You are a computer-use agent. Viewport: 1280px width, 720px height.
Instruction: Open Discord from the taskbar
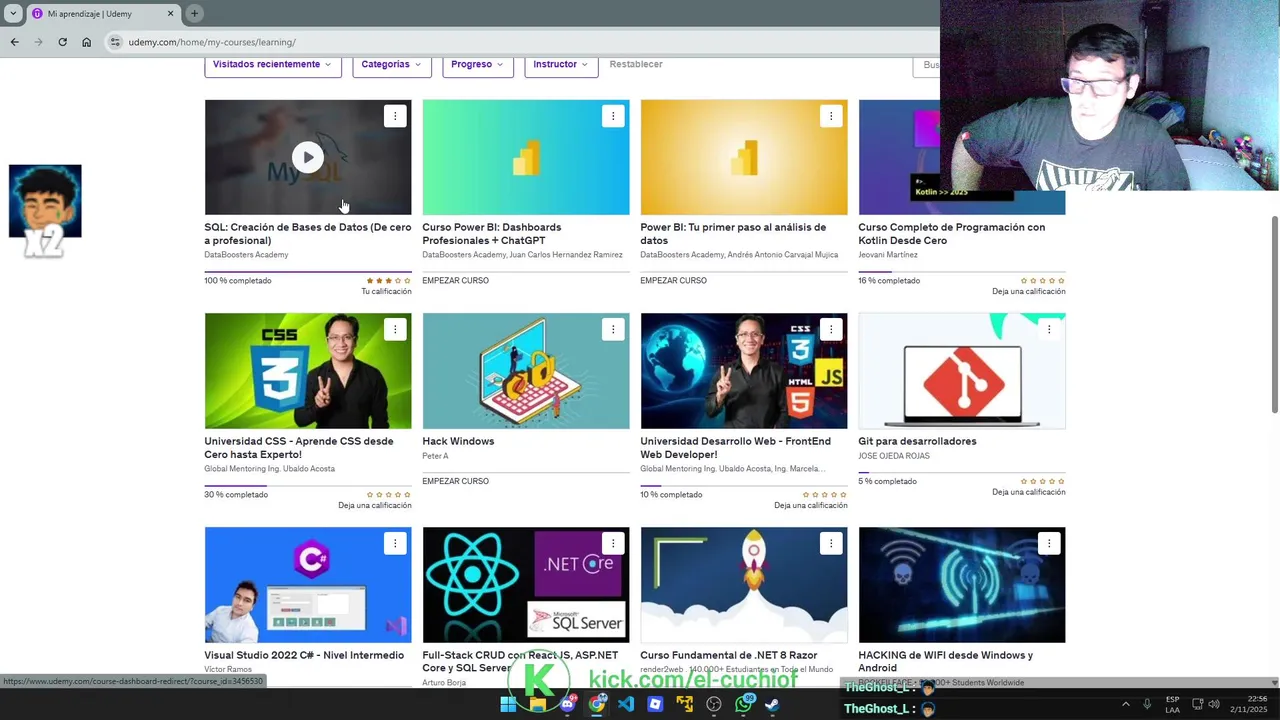pos(567,704)
